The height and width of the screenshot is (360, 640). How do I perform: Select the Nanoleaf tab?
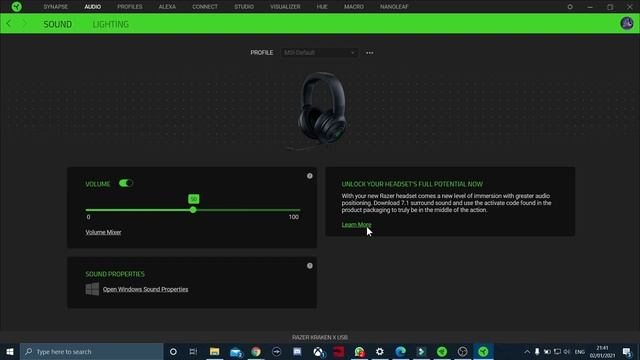pyautogui.click(x=394, y=7)
